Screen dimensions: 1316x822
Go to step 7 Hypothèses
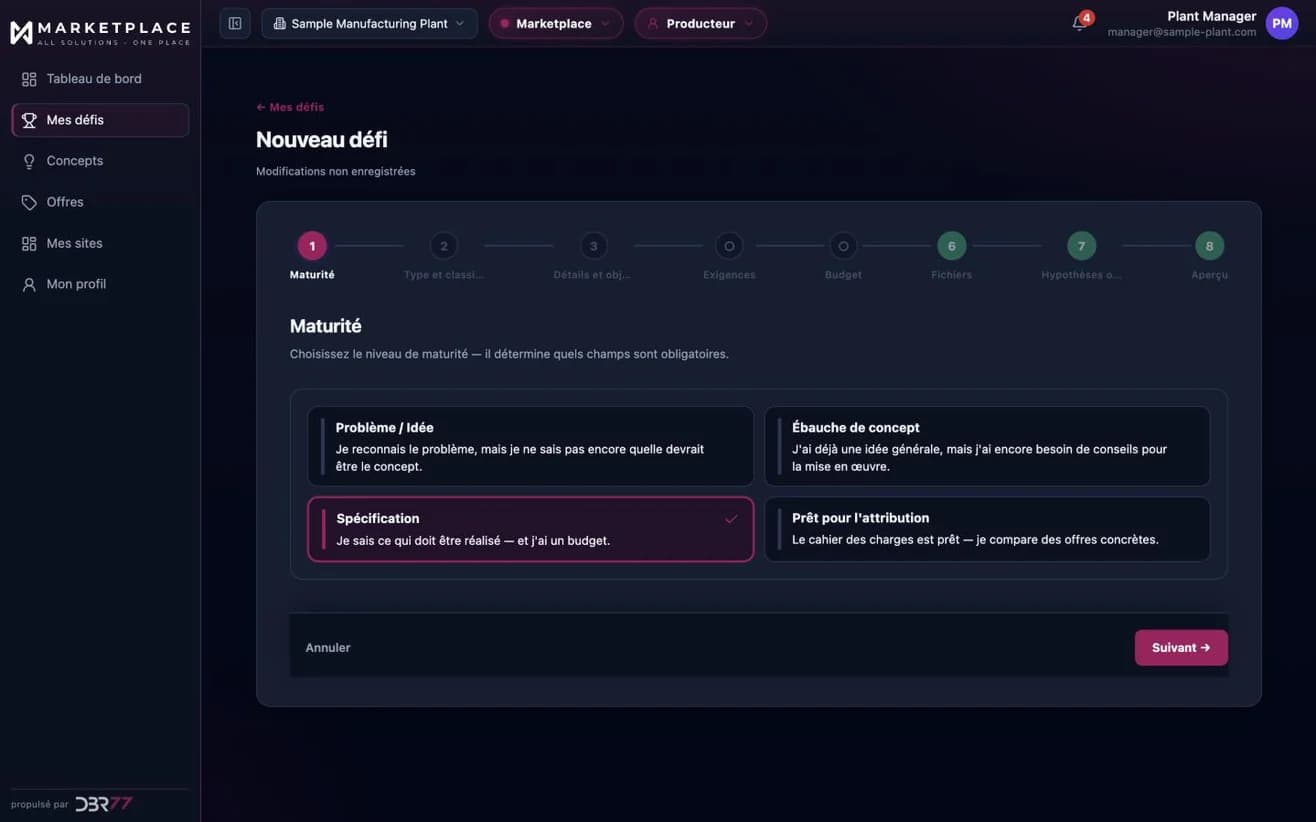coord(1081,246)
